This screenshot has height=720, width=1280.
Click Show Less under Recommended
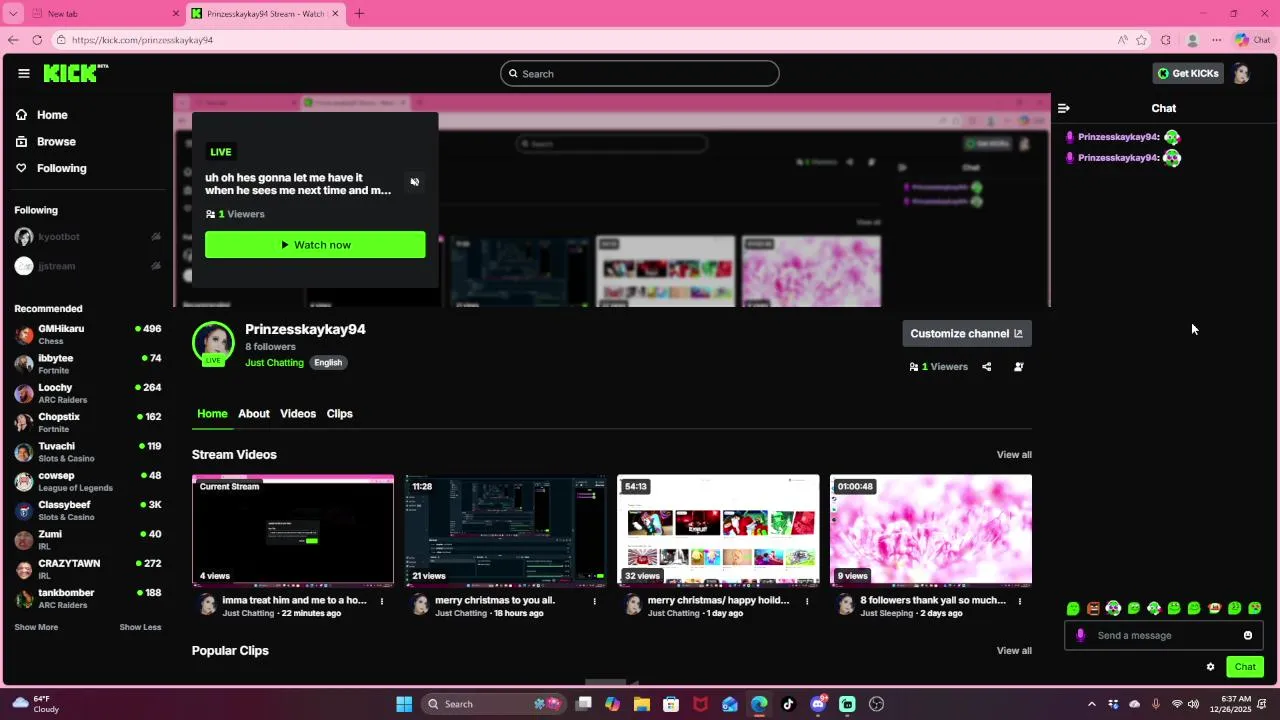tap(140, 628)
